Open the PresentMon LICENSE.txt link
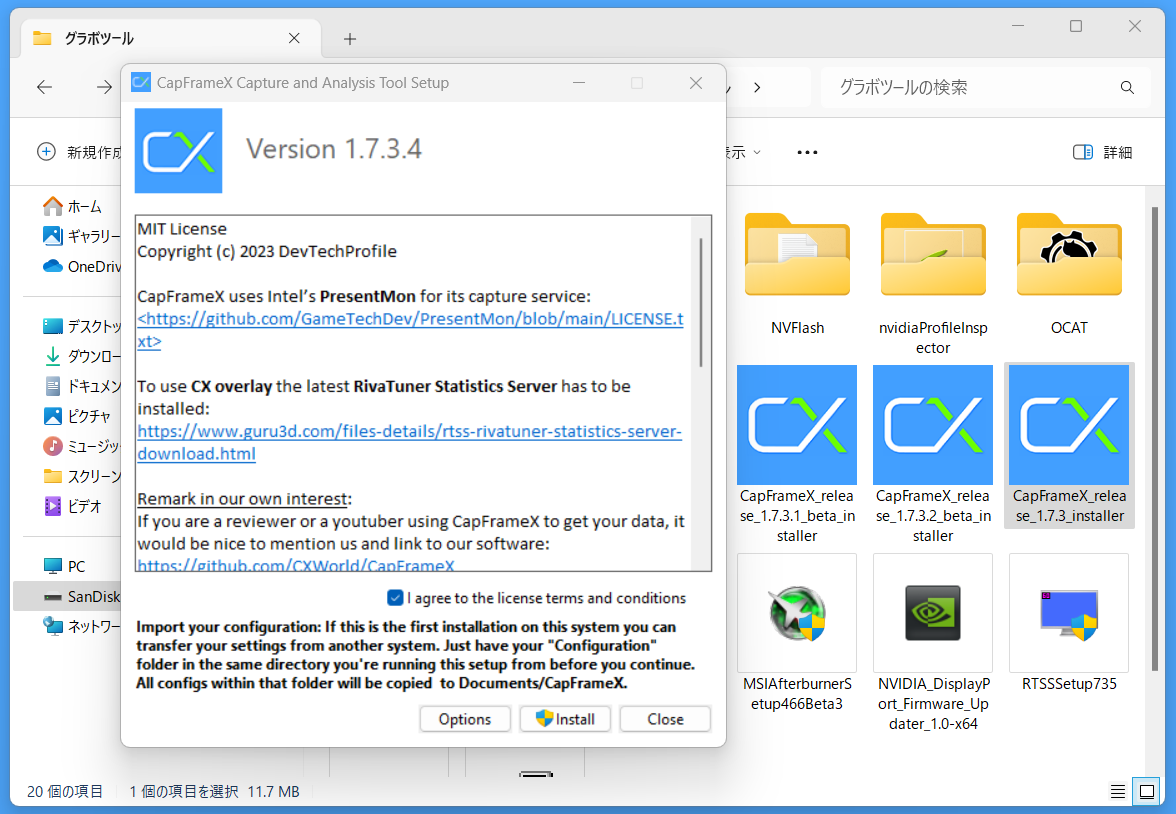Viewport: 1176px width, 814px height. pos(410,330)
